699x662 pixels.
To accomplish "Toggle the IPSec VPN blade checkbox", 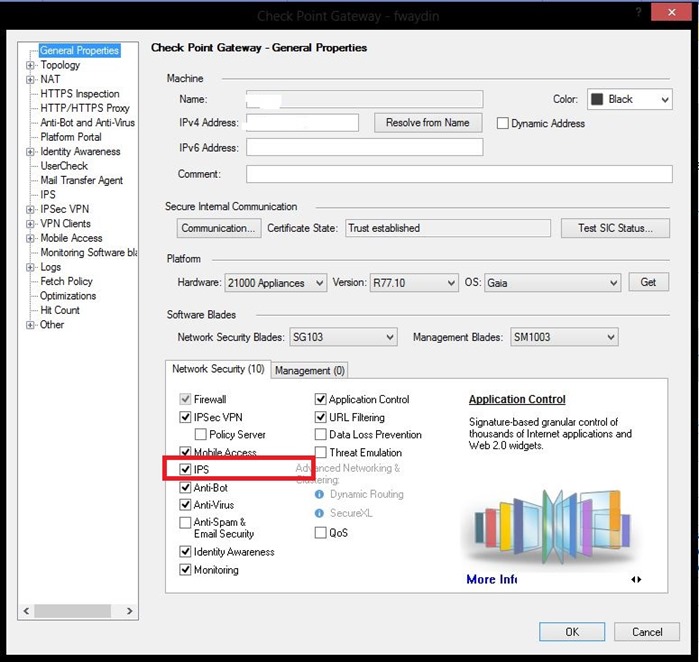I will (x=185, y=417).
